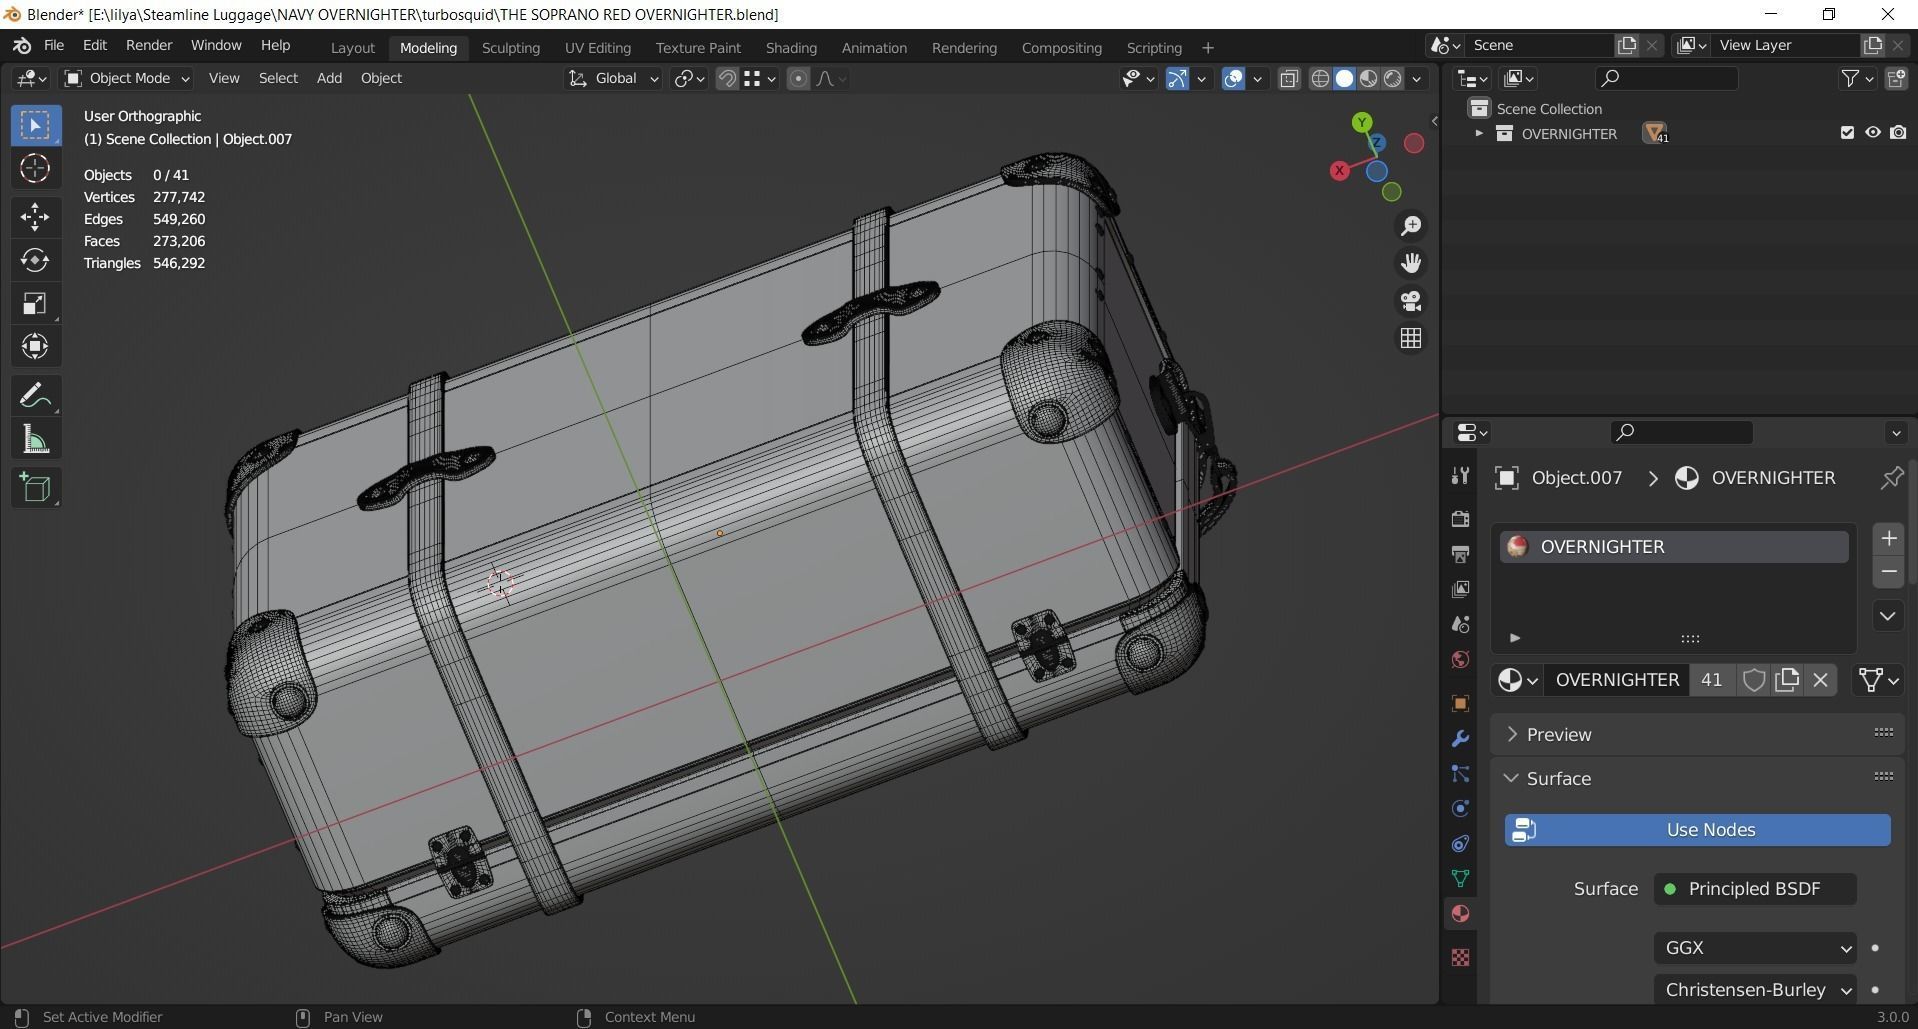Toggle viewport overlays
This screenshot has height=1029, width=1918.
tap(1234, 78)
